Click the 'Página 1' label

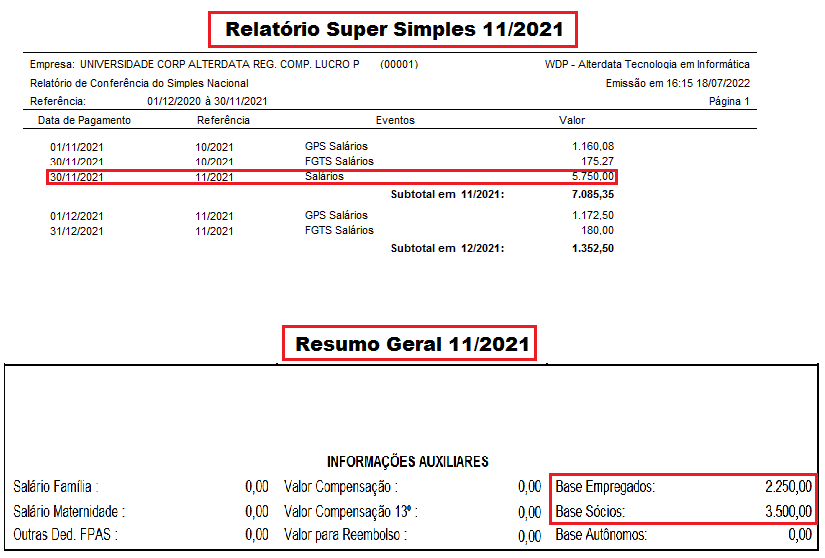tap(729, 101)
